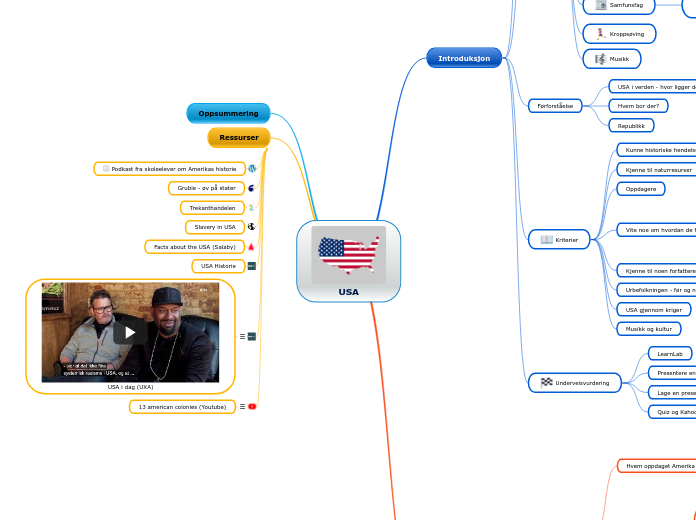Open the link icon beside the USA i dag video
This screenshot has height=520, width=696.
[252, 337]
